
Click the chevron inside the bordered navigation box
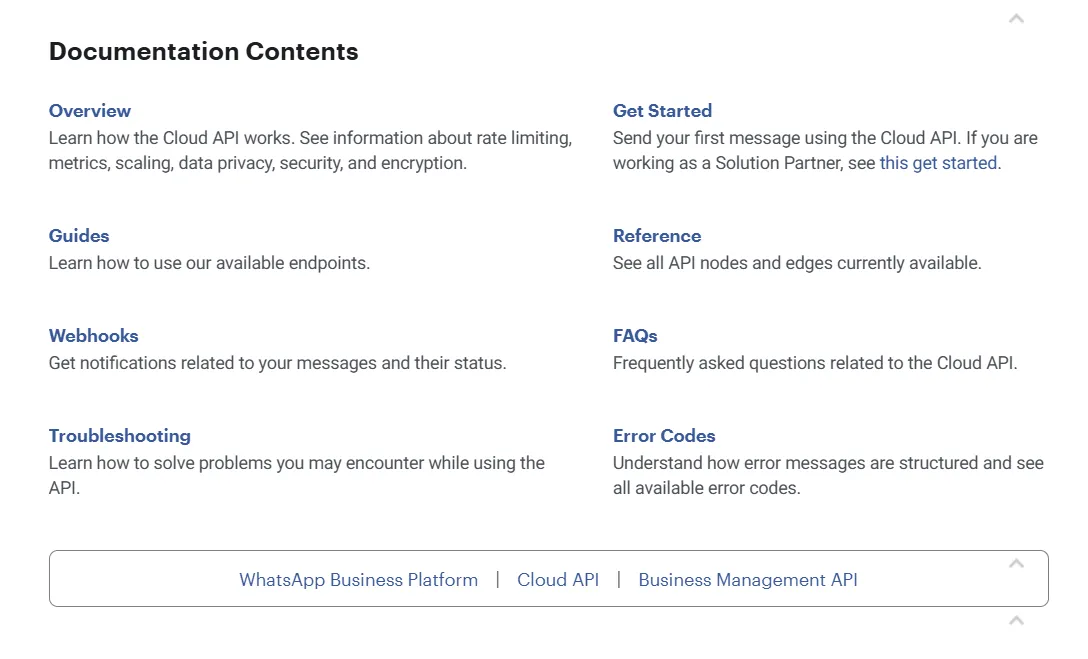tap(1016, 563)
